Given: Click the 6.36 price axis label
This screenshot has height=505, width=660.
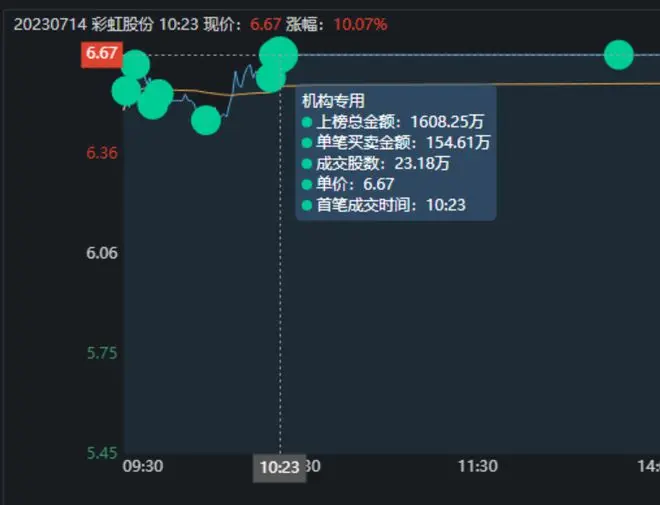Looking at the screenshot, I should coord(101,153).
